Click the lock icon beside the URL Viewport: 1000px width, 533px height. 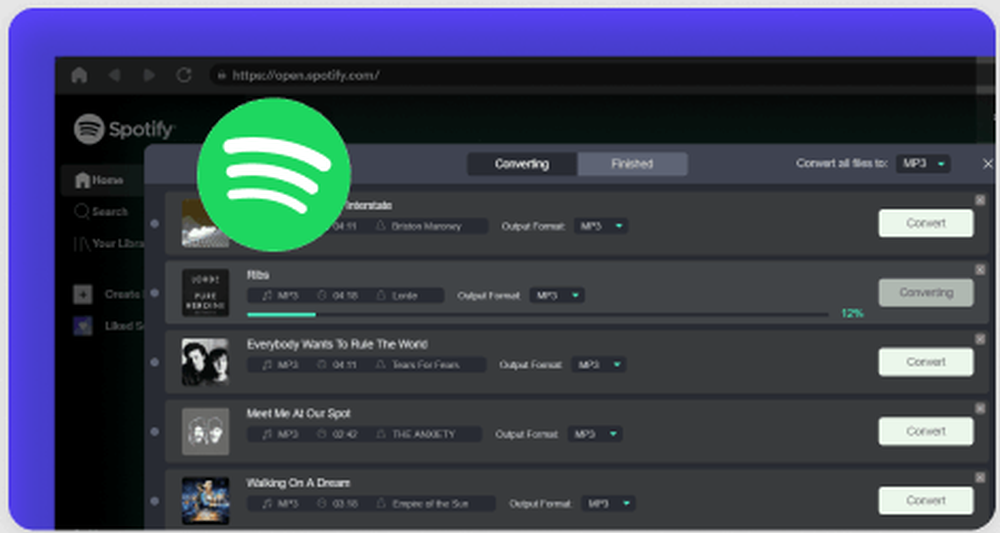click(x=221, y=75)
